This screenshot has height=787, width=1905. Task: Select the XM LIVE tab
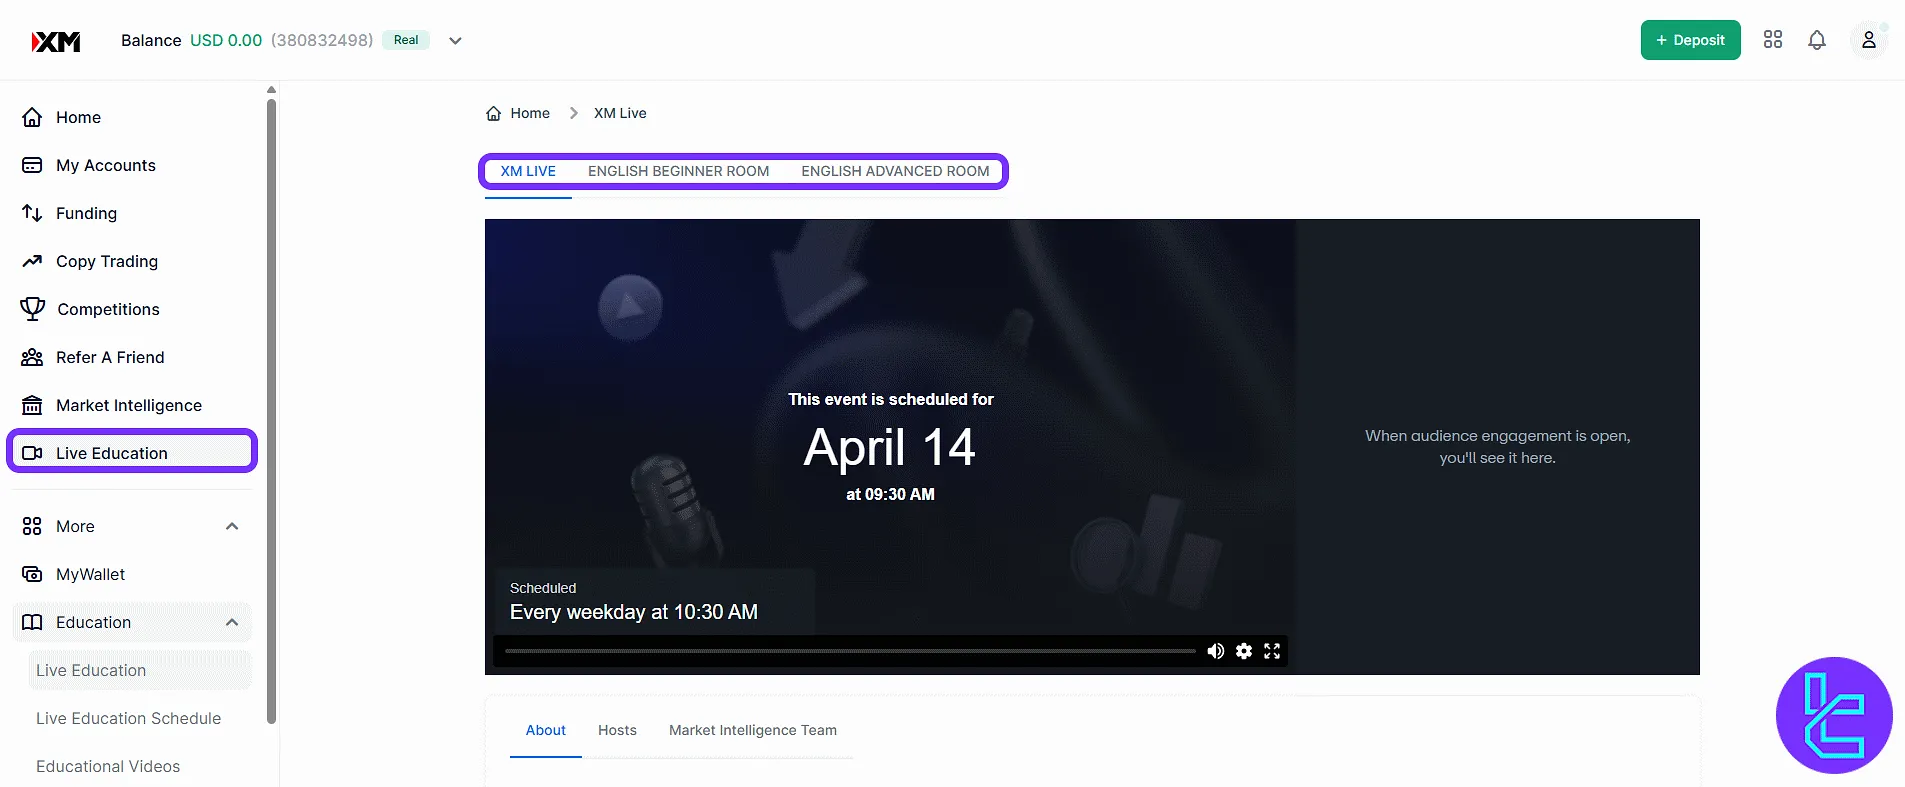click(x=528, y=171)
